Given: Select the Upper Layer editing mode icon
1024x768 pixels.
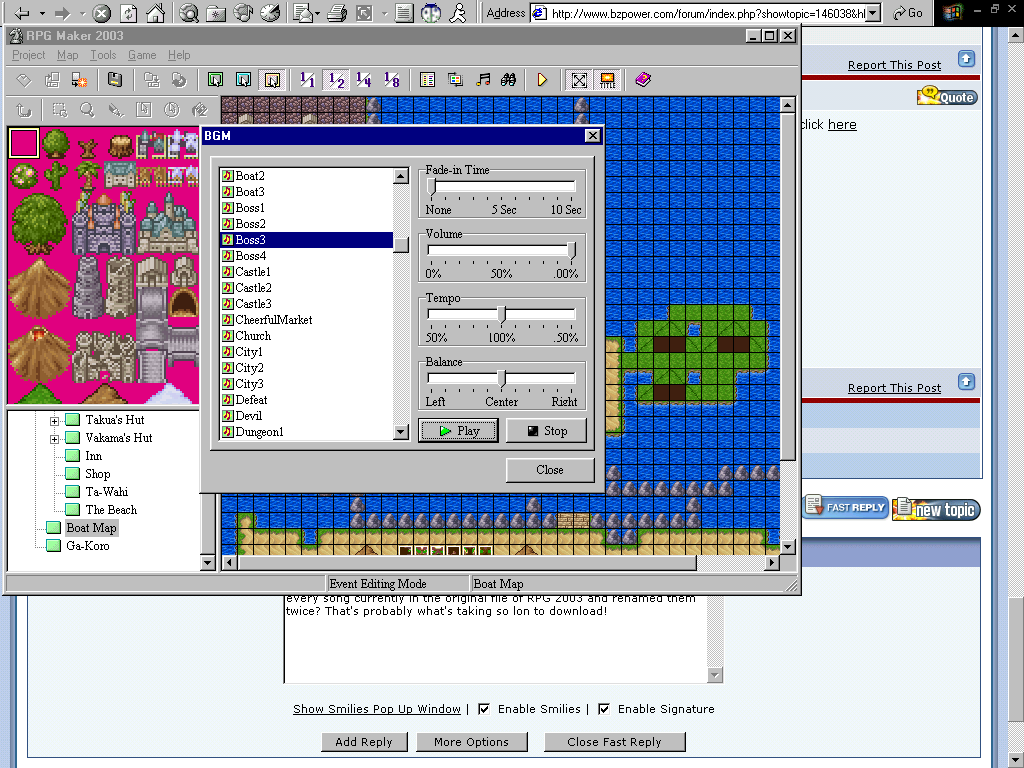Looking at the screenshot, I should pyautogui.click(x=244, y=80).
